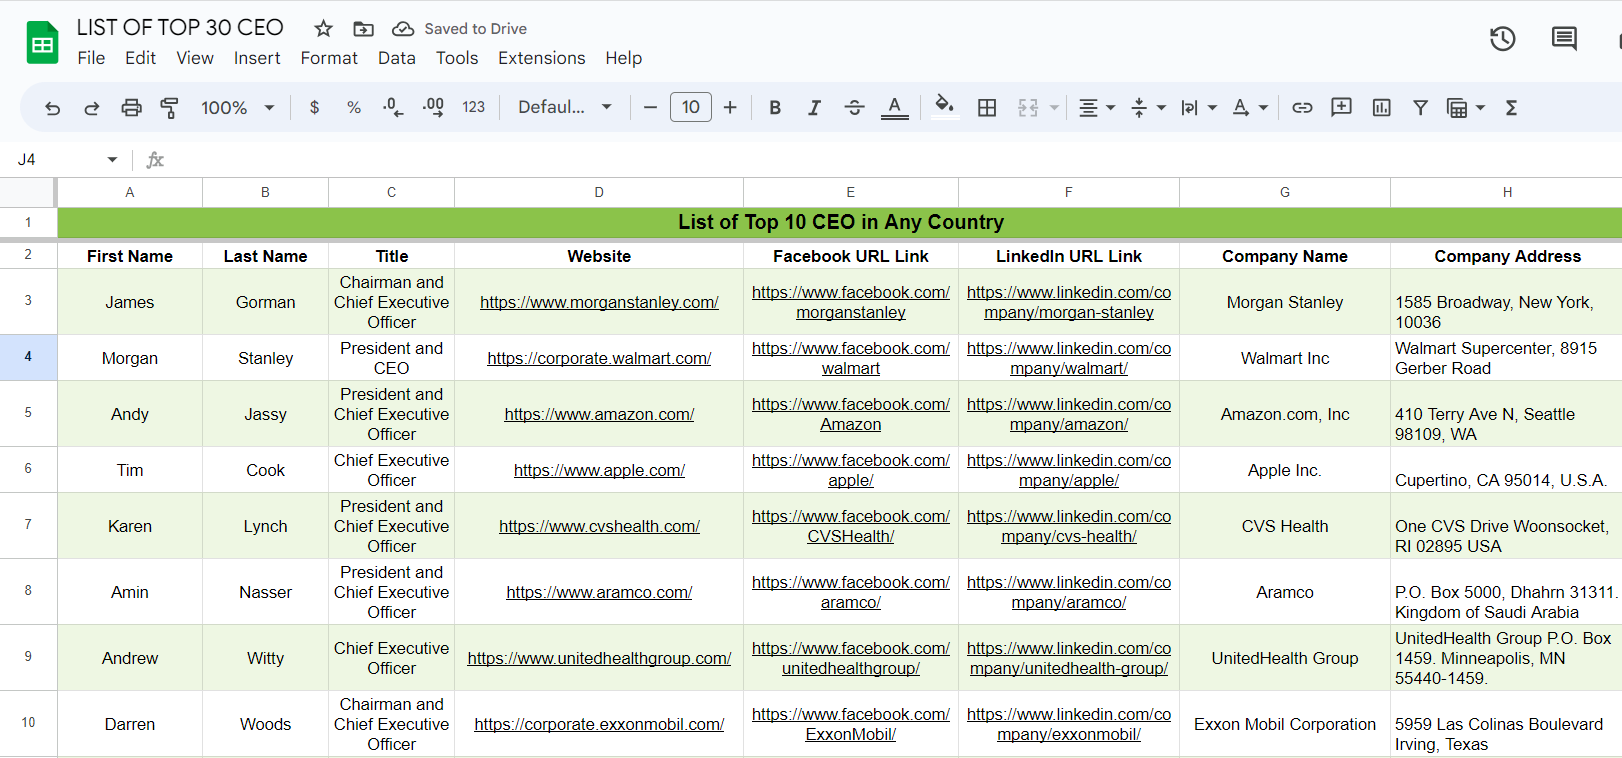Open the View menu
The image size is (1622, 758).
tap(195, 58)
